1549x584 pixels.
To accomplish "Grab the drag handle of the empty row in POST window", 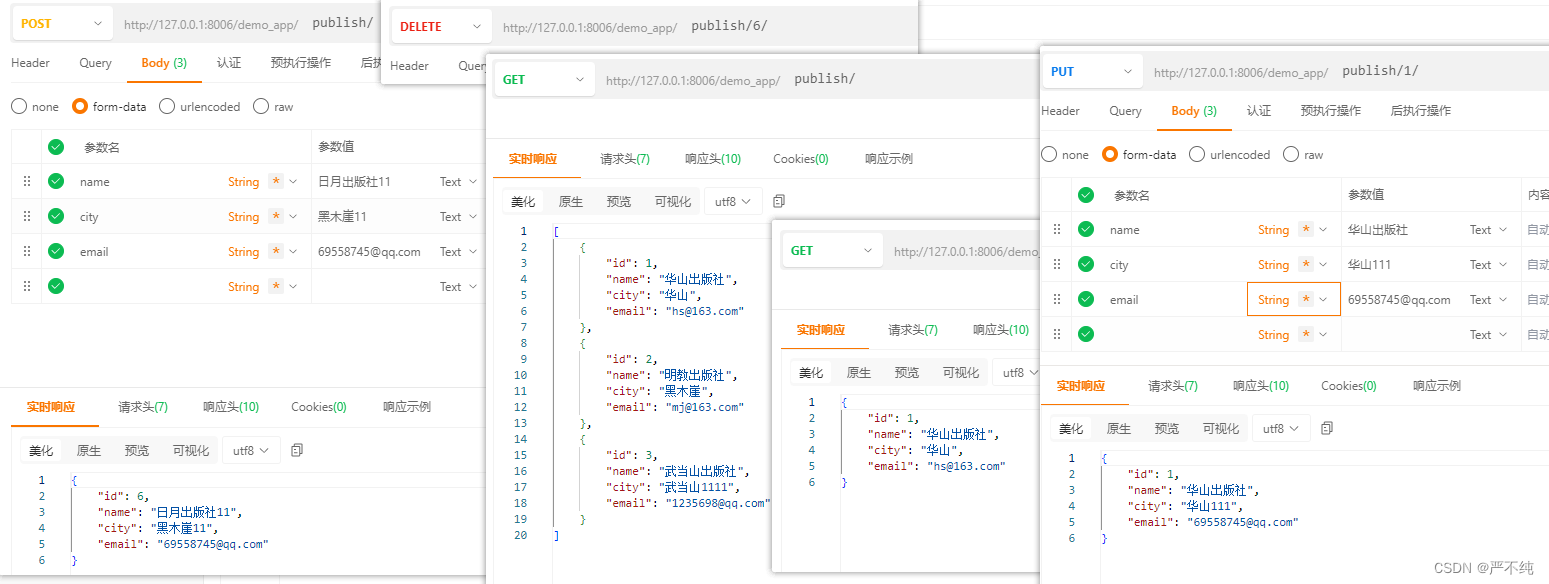I will 27,287.
